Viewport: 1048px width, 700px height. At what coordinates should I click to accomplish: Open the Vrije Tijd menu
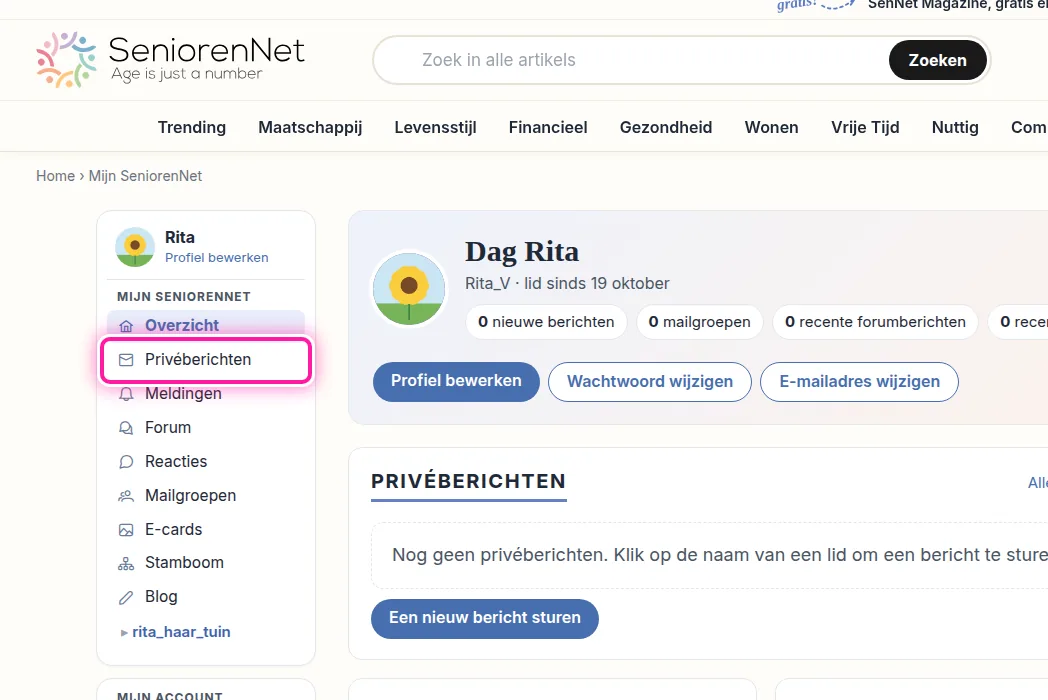pyautogui.click(x=865, y=127)
